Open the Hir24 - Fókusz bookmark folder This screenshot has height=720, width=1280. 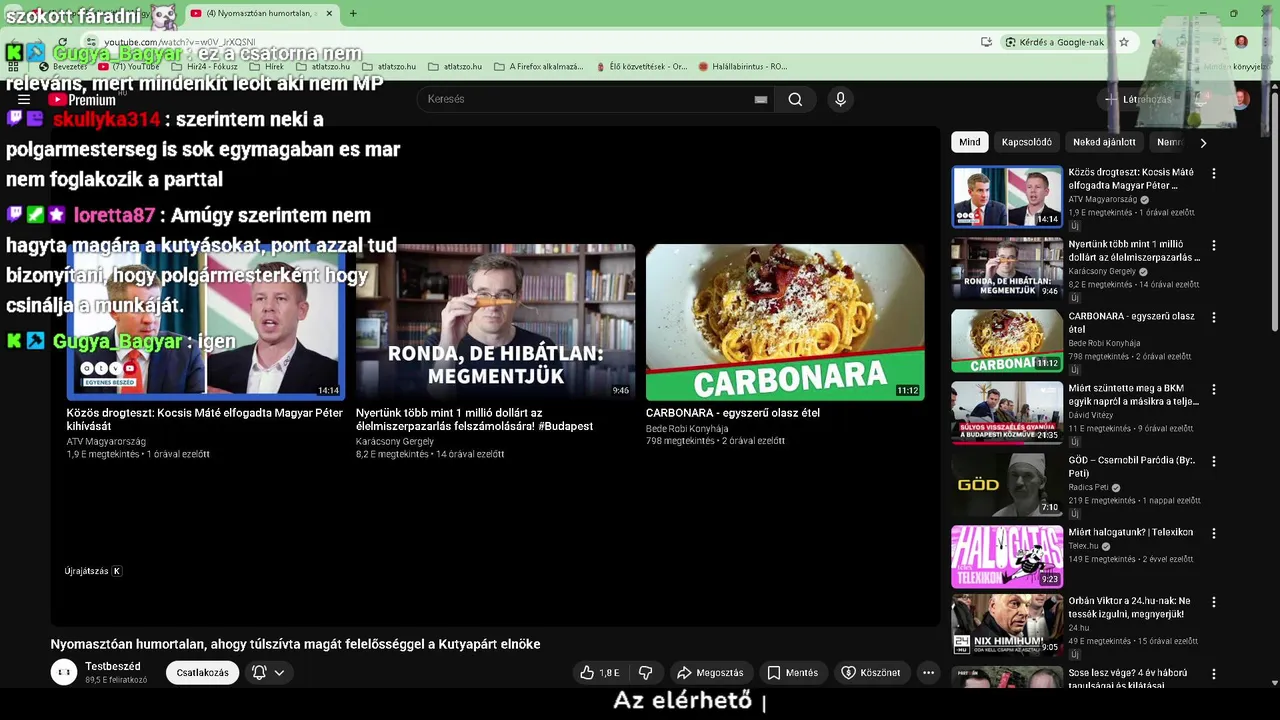click(x=205, y=67)
